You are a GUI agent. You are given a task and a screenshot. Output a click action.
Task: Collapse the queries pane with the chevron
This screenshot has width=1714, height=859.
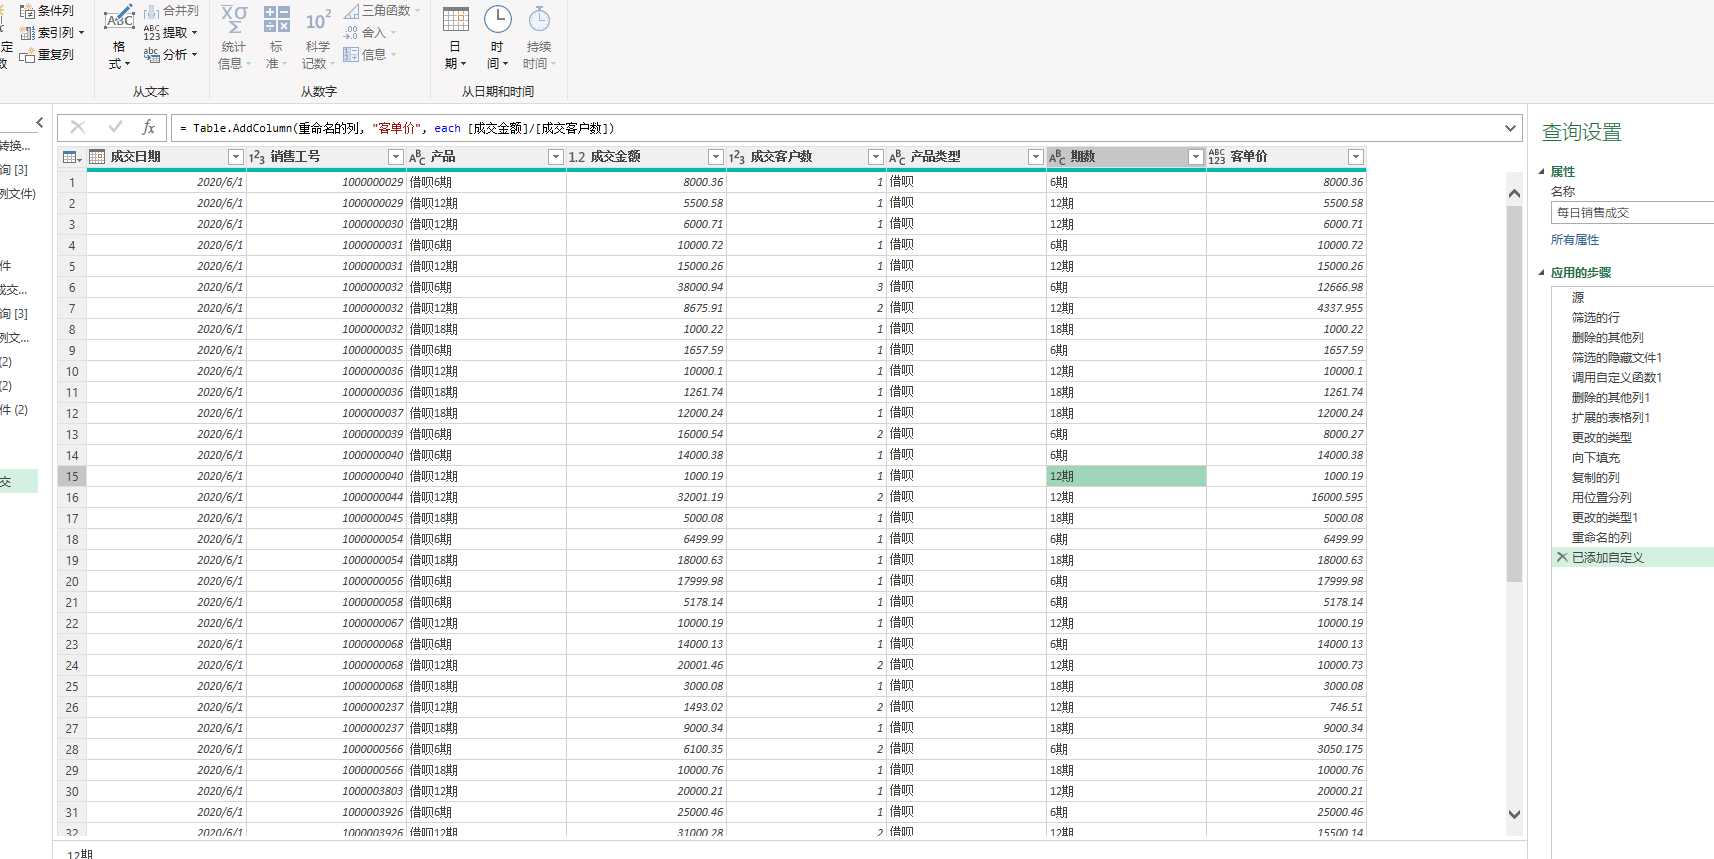40,123
